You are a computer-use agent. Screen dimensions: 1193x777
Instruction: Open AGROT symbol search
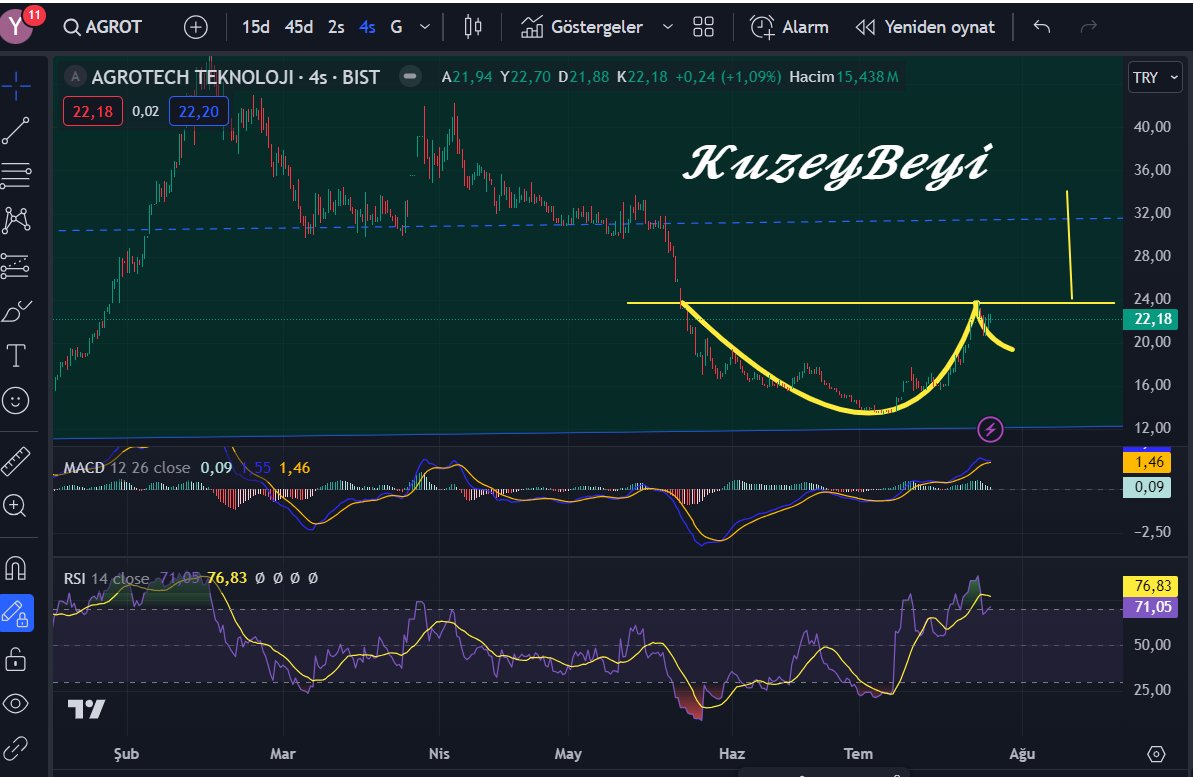pyautogui.click(x=103, y=27)
